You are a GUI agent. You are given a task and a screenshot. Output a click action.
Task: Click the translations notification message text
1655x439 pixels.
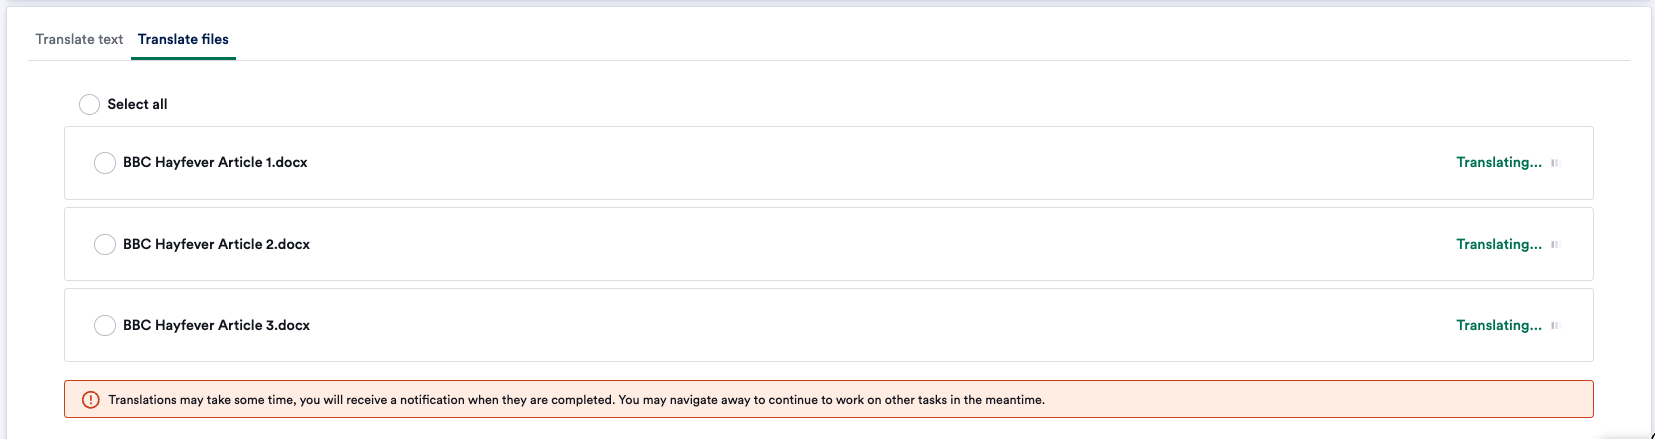coord(576,400)
